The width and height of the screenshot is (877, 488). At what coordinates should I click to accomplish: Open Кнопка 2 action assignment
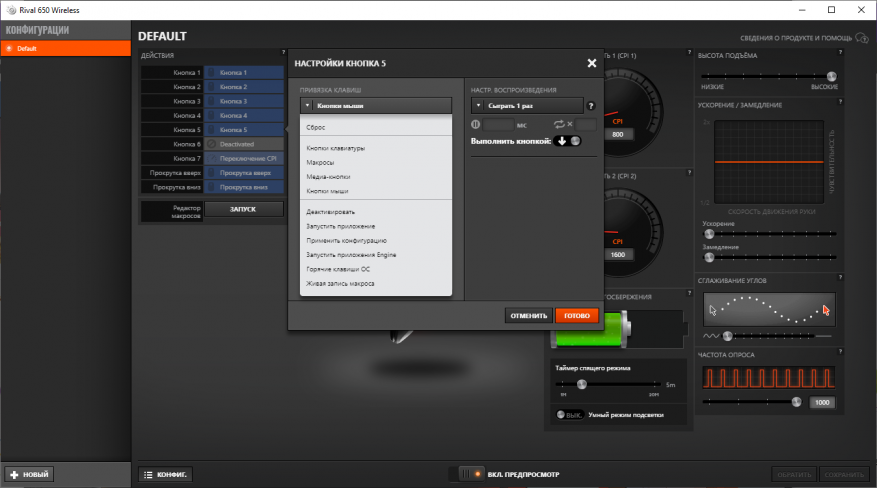244,87
